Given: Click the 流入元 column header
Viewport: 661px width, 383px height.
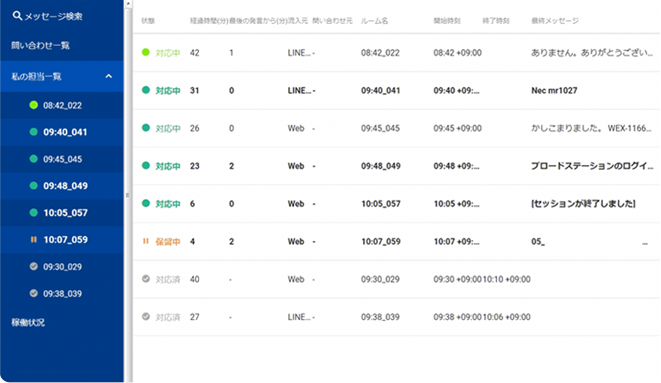Looking at the screenshot, I should tap(298, 21).
